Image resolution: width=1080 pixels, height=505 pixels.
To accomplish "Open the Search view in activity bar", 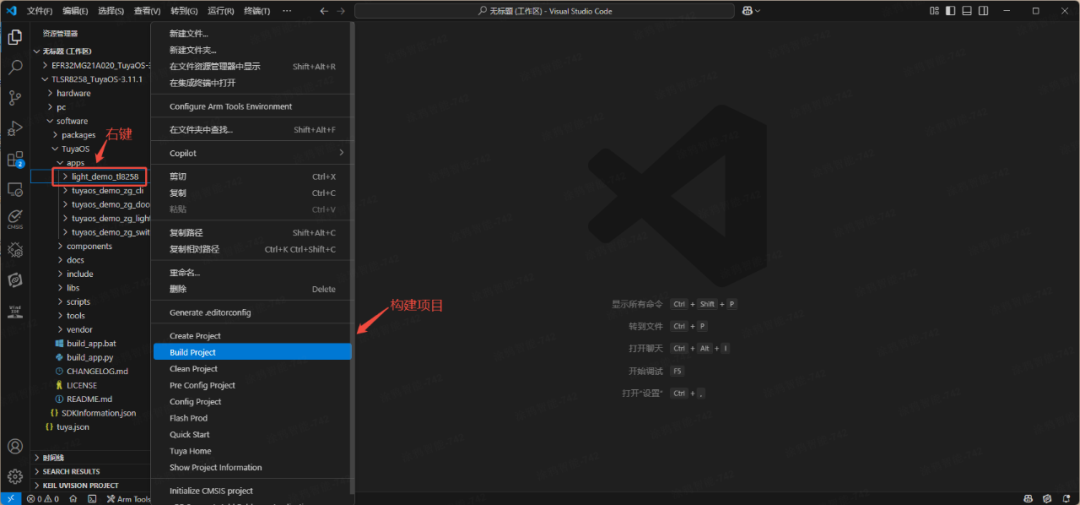I will (14, 68).
